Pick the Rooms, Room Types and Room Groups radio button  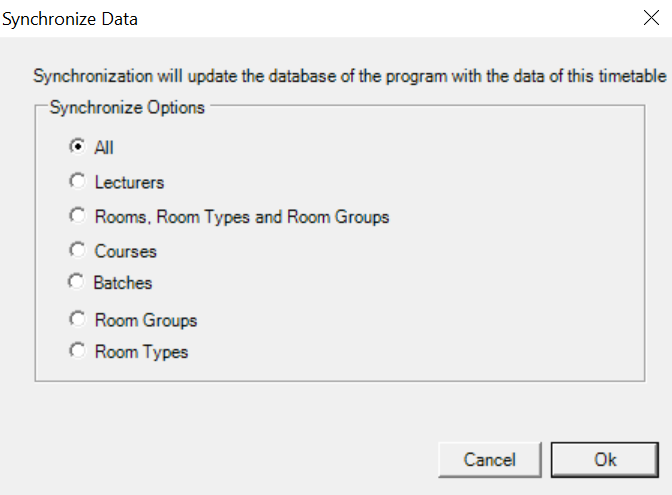click(x=77, y=216)
